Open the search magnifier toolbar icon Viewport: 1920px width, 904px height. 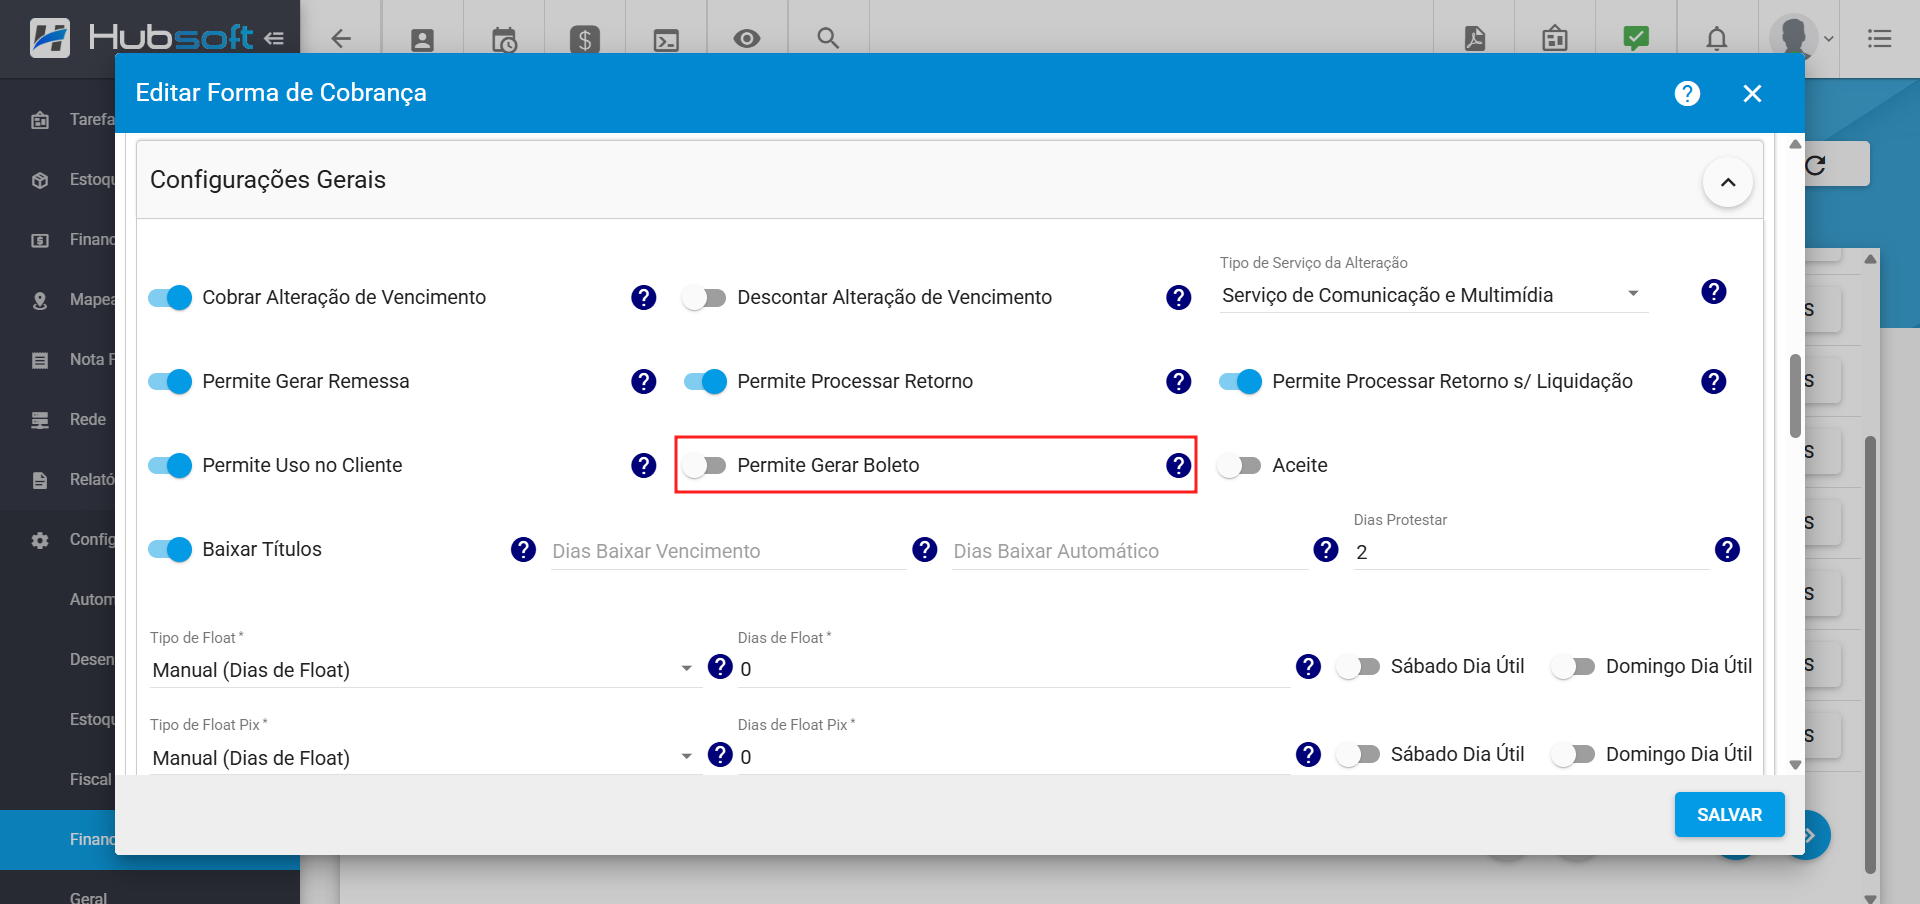coord(828,38)
